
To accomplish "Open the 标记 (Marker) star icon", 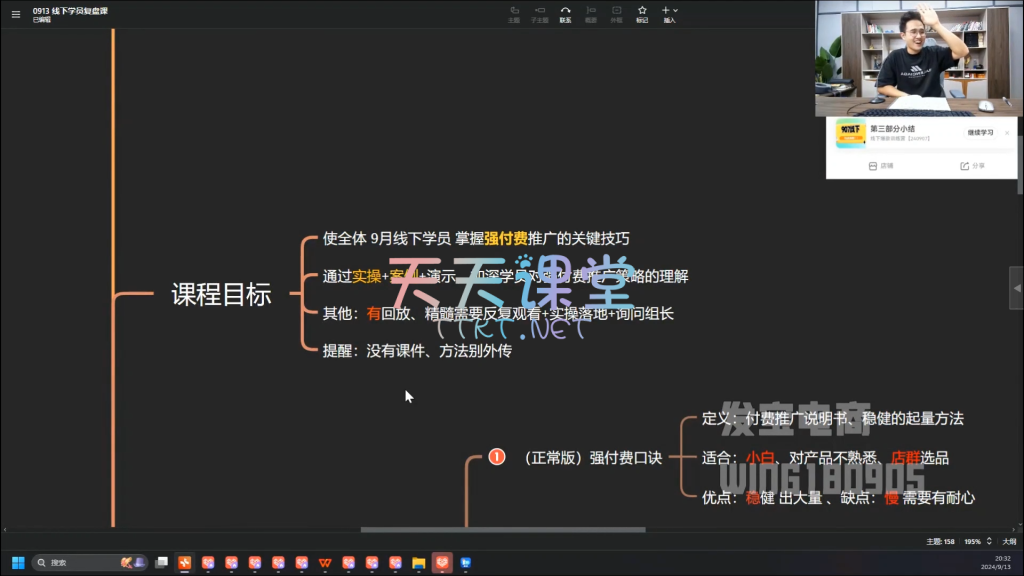I will coord(642,13).
